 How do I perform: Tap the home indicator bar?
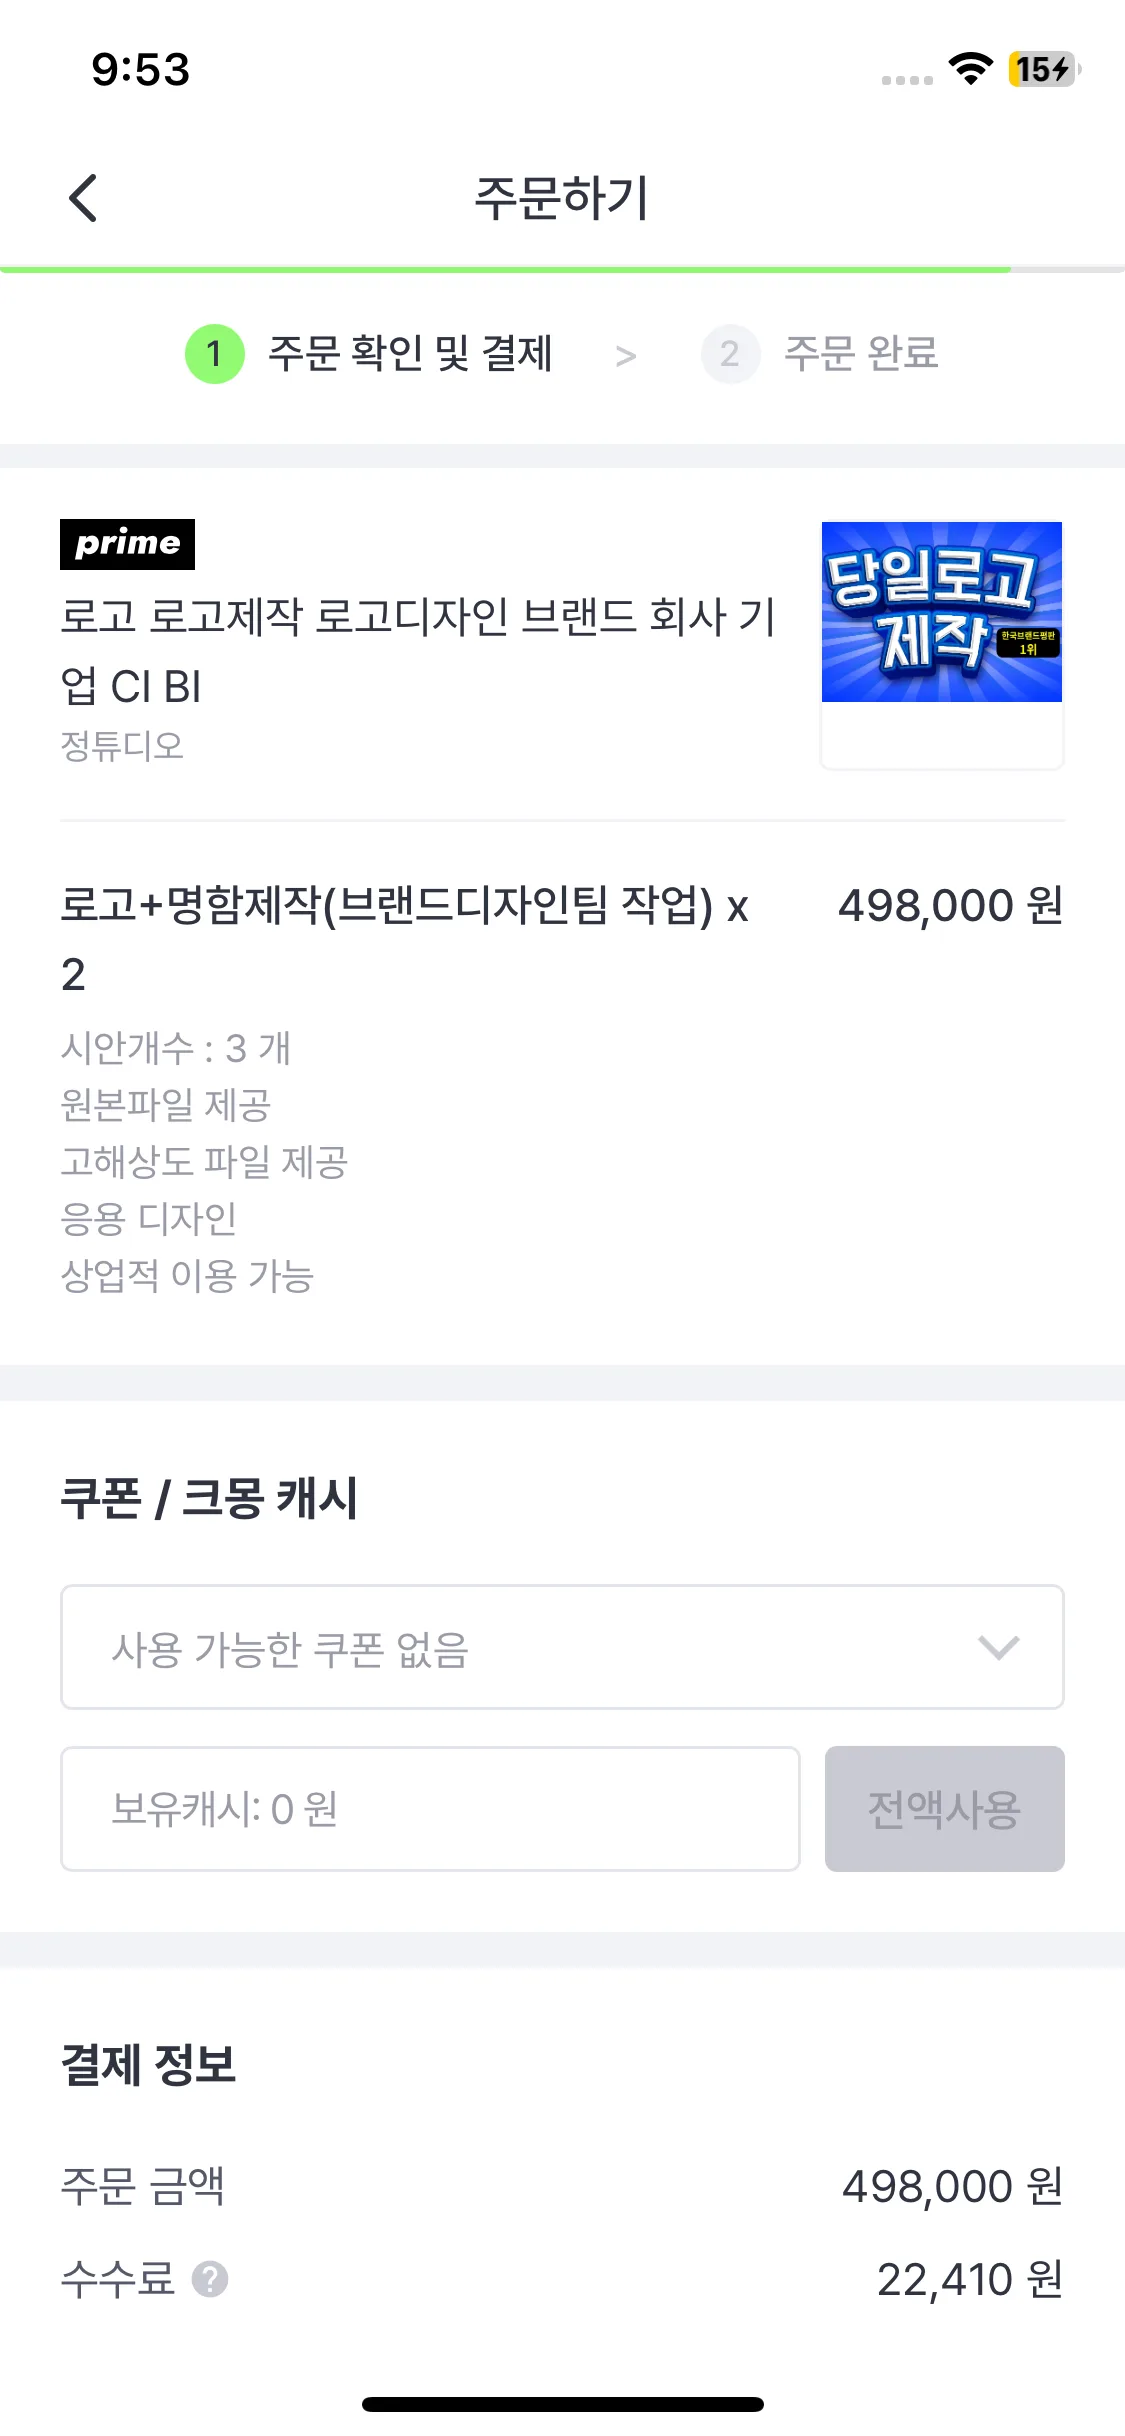click(562, 2404)
